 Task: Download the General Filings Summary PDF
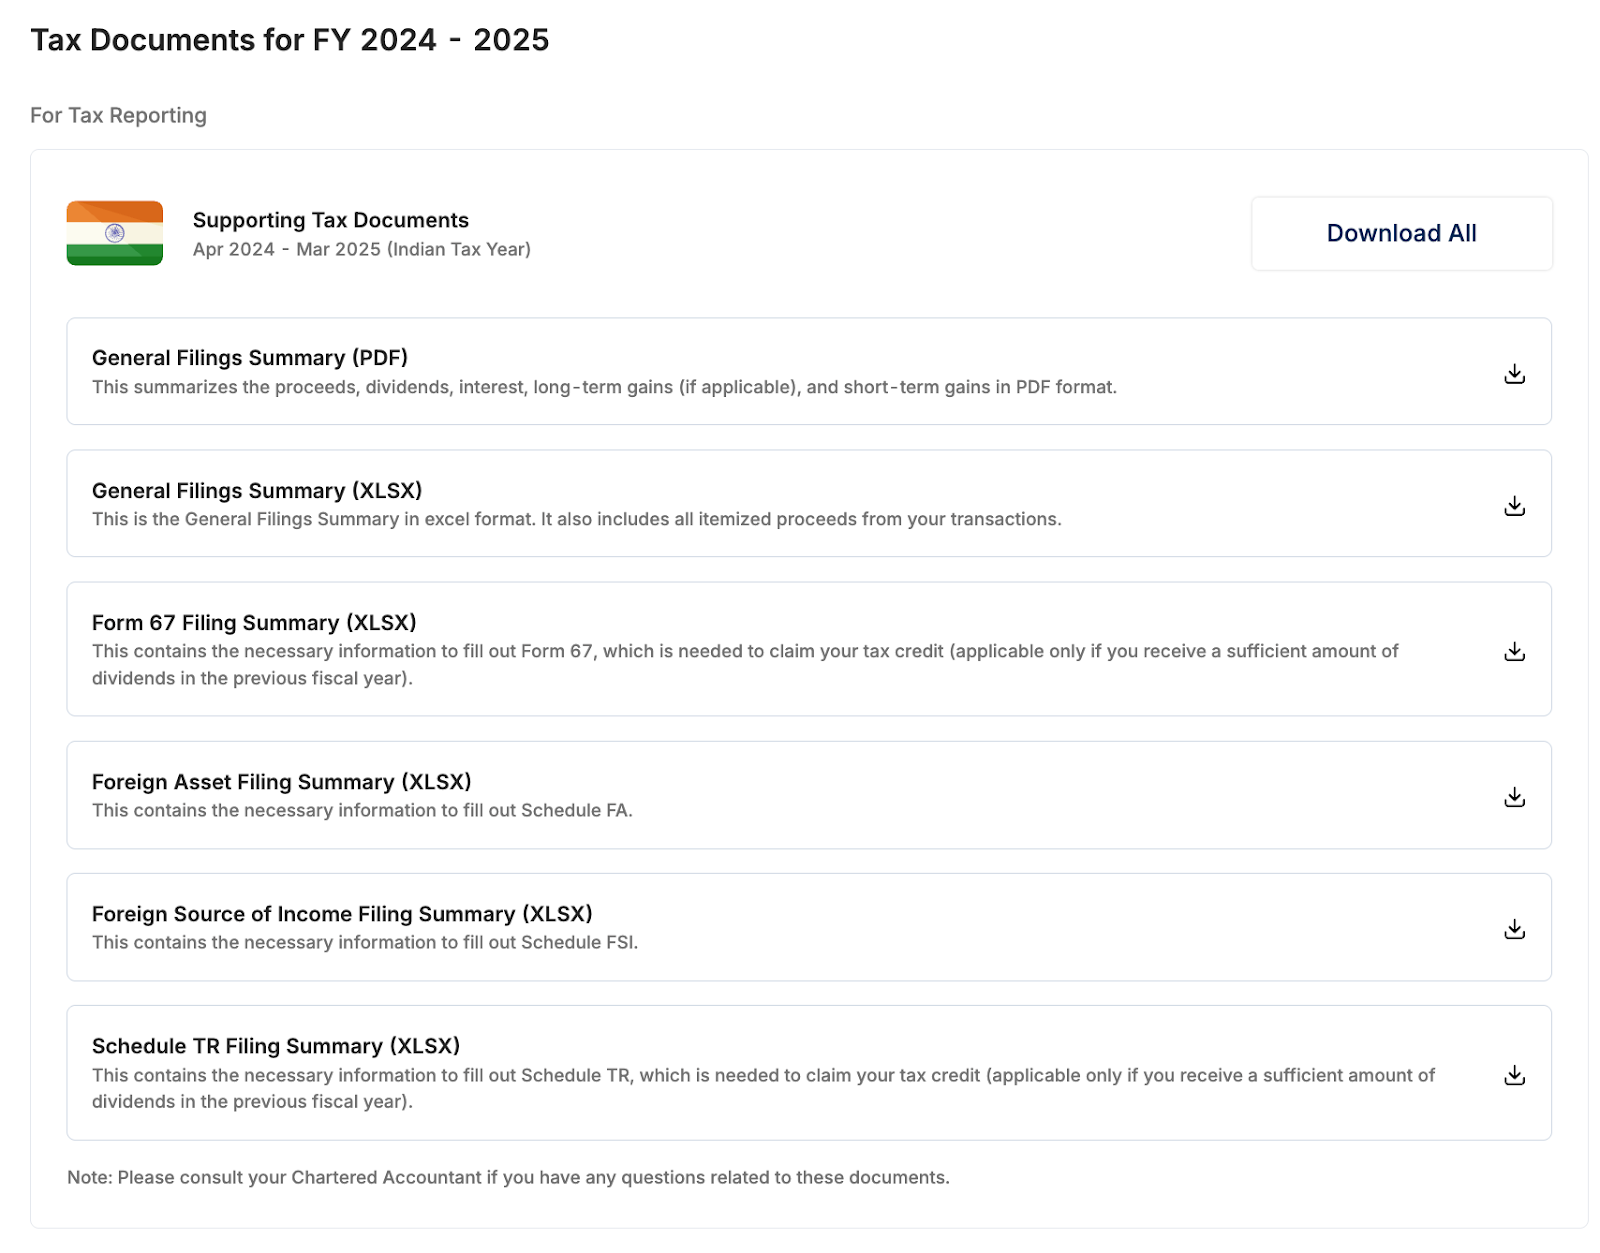[x=1514, y=374]
